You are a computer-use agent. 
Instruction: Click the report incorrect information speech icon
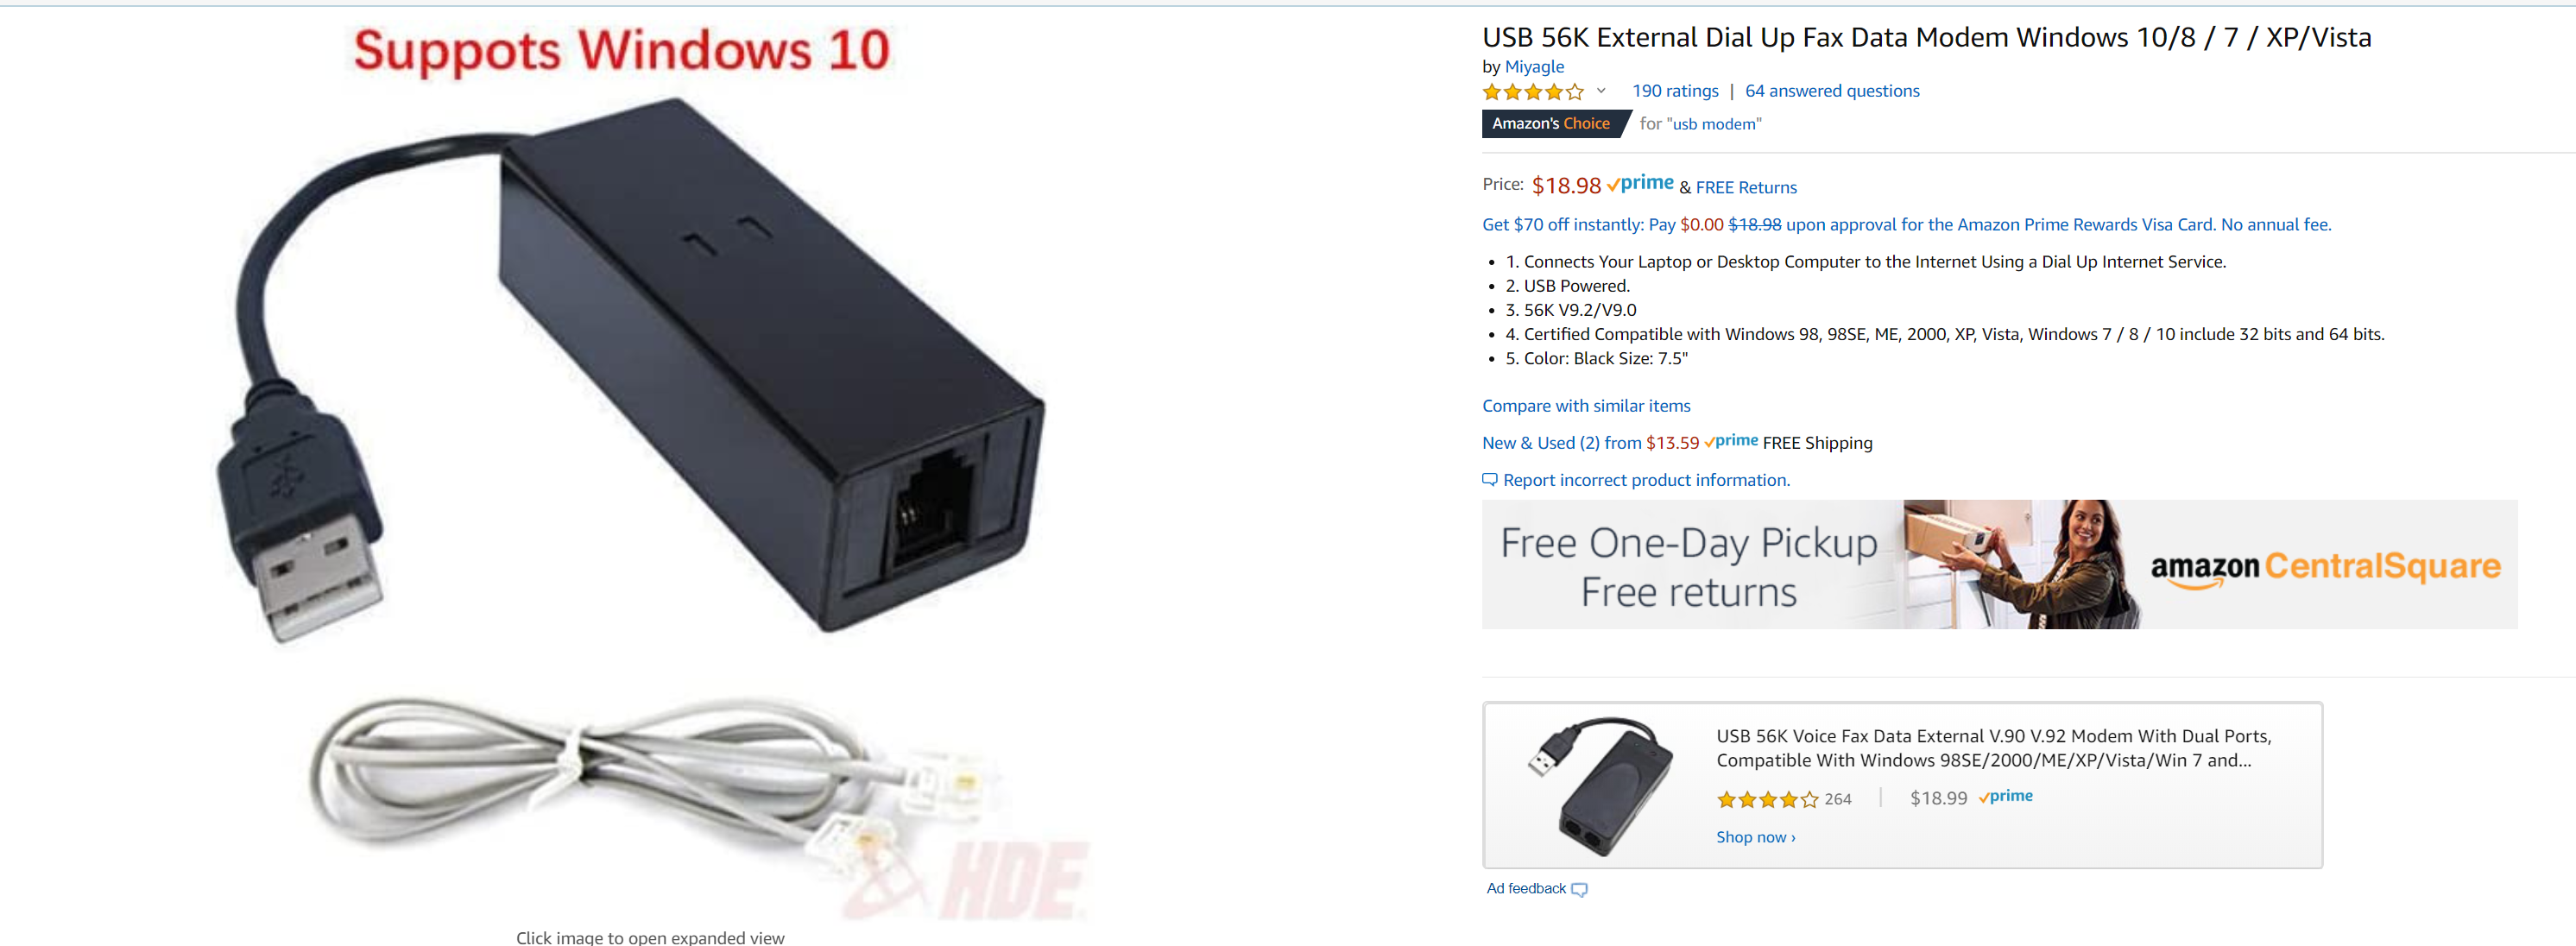1489,480
